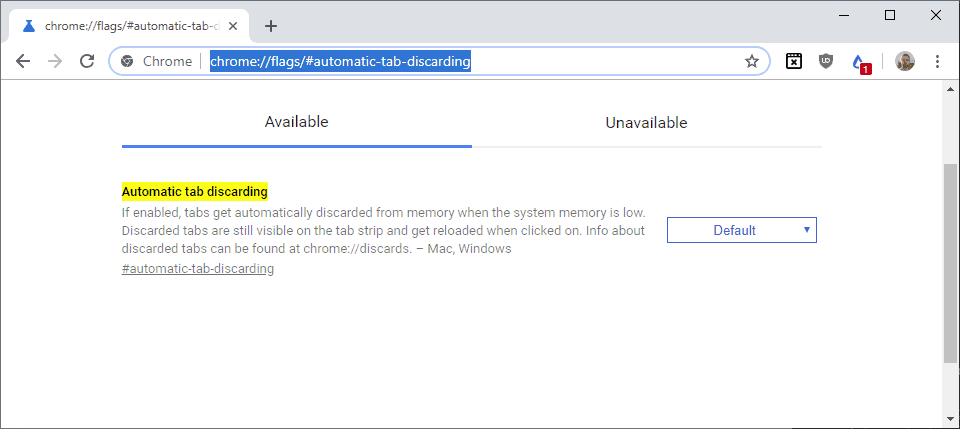Click the back navigation arrow
The width and height of the screenshot is (960, 429).
click(23, 61)
